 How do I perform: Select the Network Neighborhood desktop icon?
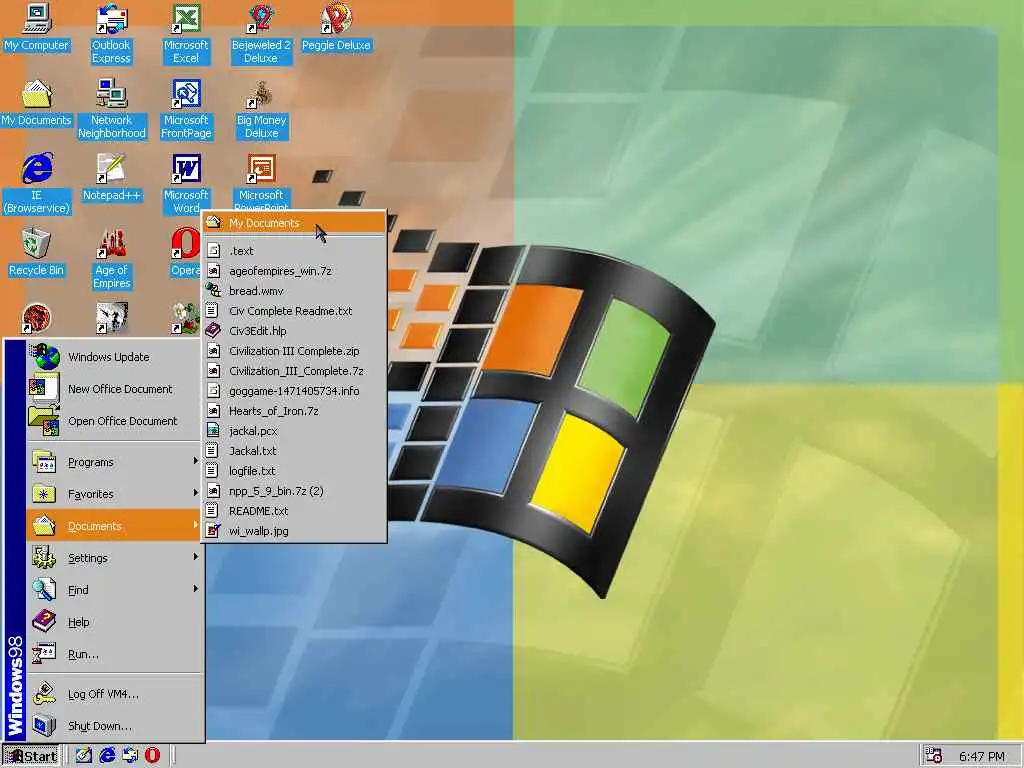(x=112, y=108)
